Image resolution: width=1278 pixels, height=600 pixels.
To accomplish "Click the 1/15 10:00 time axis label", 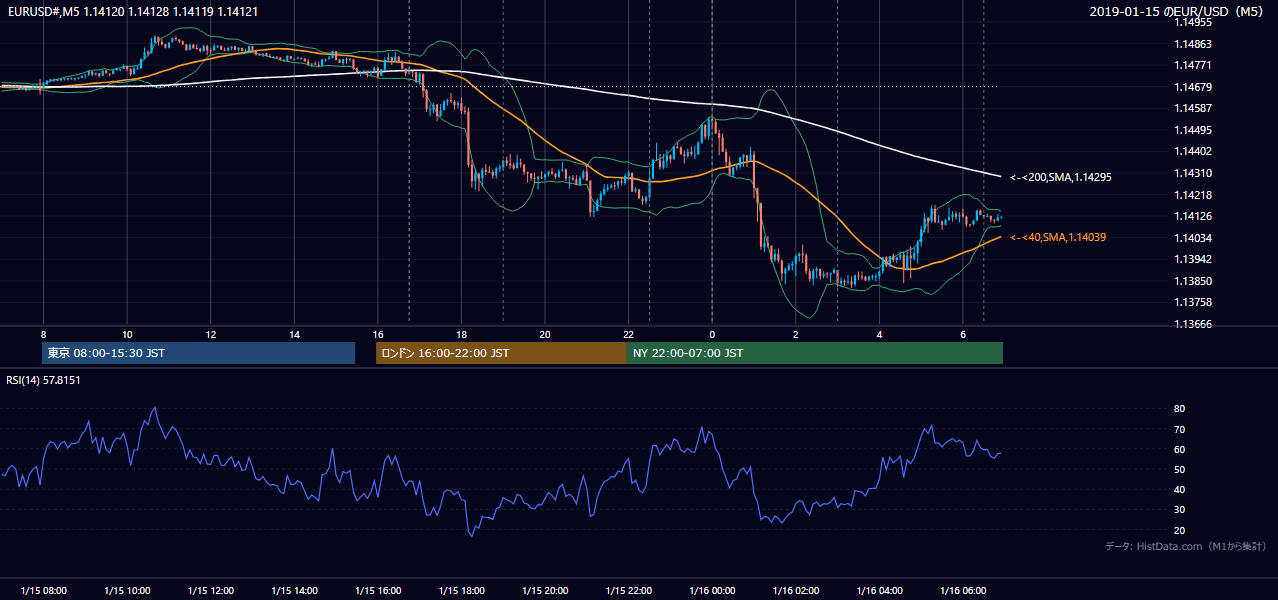I will 127,591.
